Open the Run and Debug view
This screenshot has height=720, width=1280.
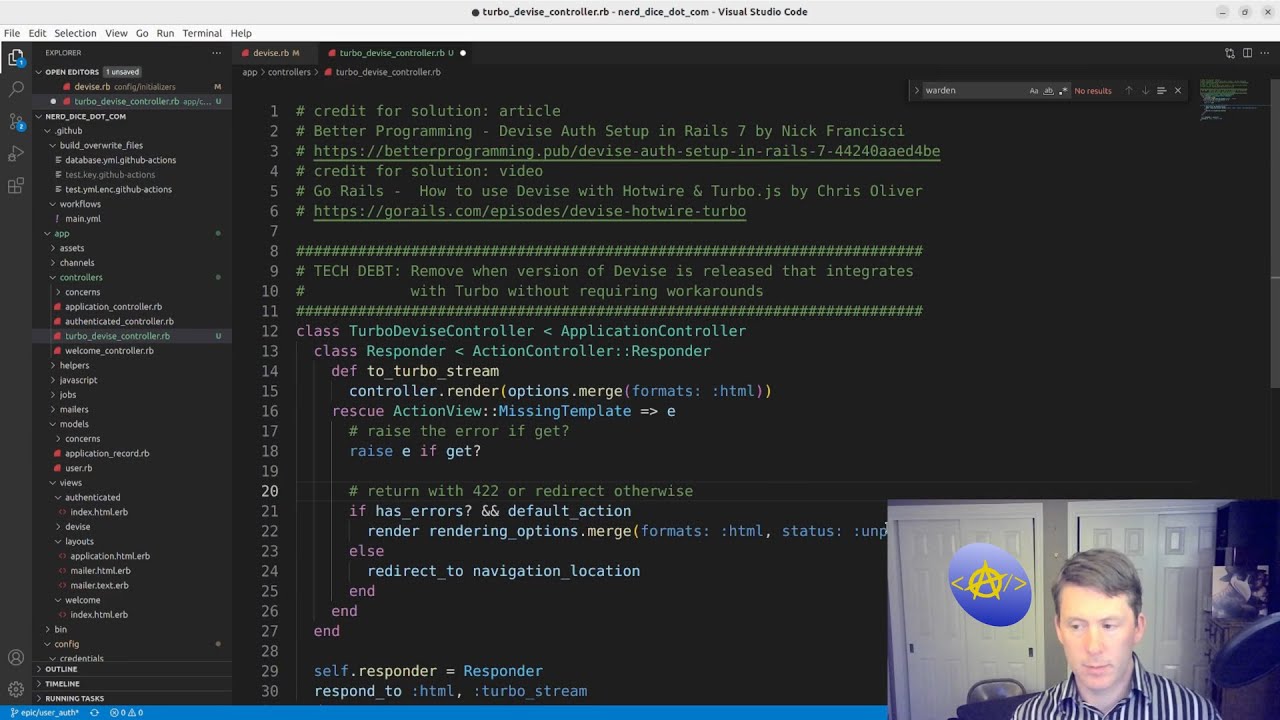pos(16,154)
